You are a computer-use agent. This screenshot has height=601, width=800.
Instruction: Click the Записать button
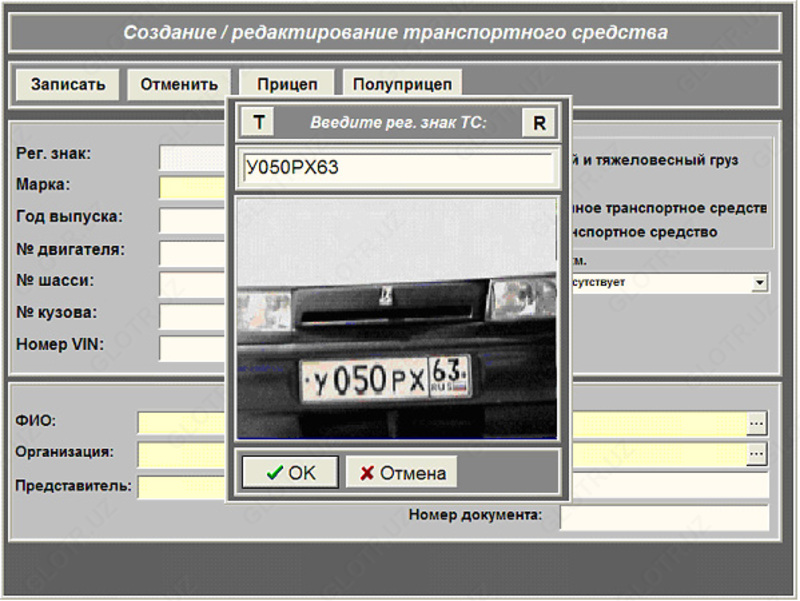pyautogui.click(x=67, y=84)
